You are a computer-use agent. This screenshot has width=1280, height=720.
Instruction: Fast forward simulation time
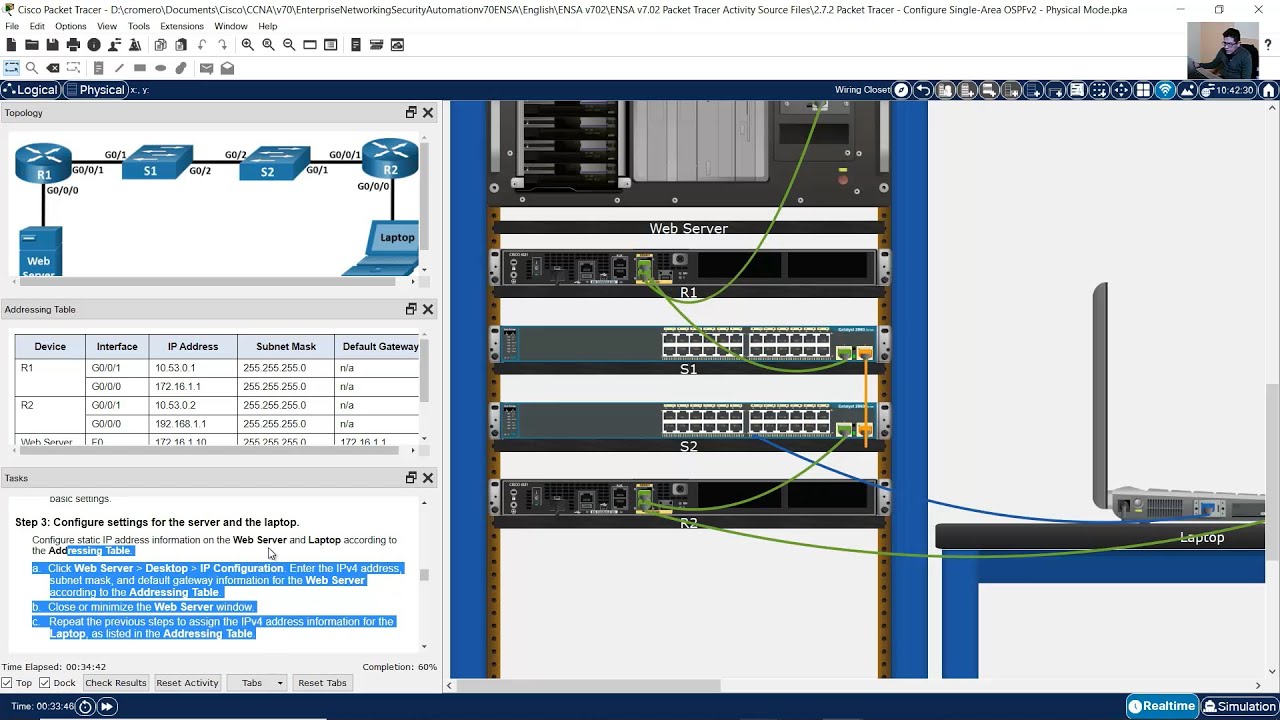(106, 707)
